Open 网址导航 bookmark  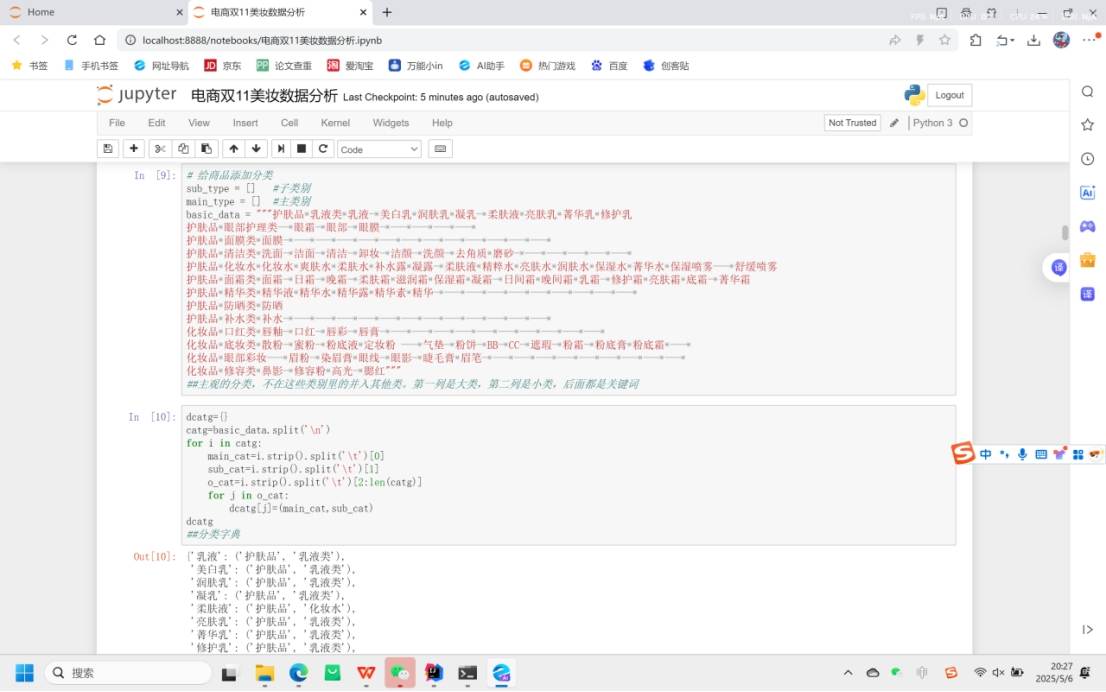[x=162, y=66]
